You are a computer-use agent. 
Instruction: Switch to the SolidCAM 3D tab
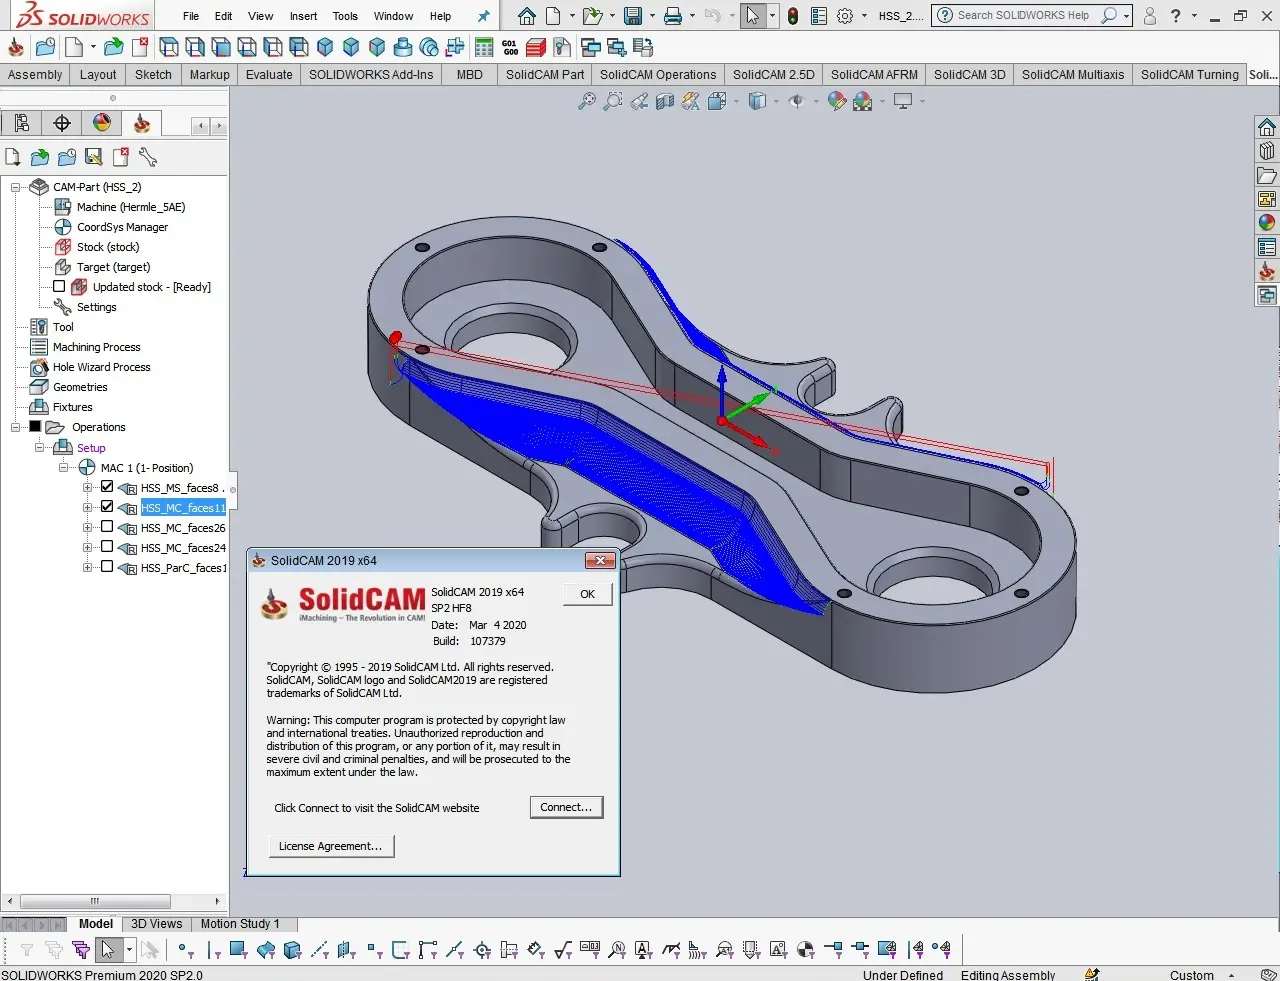click(970, 75)
